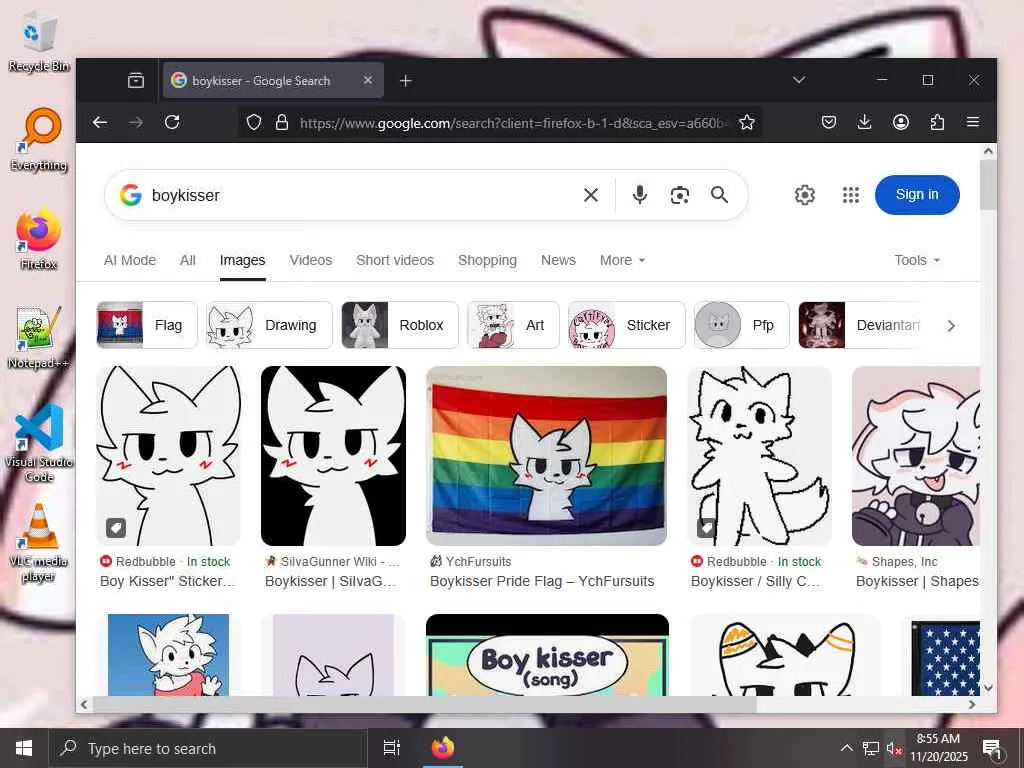Open the Pocket save icon

829,122
